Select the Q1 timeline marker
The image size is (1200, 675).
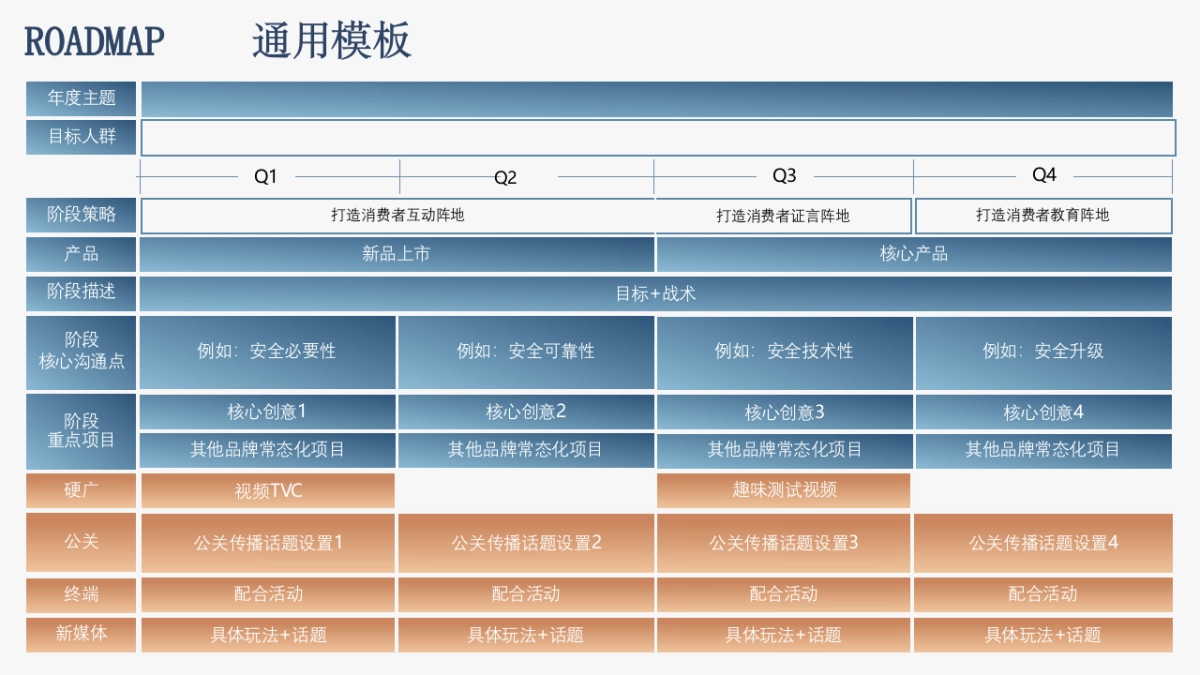click(x=265, y=177)
